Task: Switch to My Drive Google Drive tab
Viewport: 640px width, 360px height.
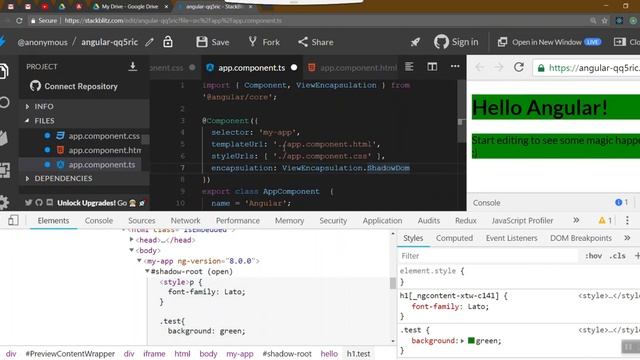Action: 130,7
